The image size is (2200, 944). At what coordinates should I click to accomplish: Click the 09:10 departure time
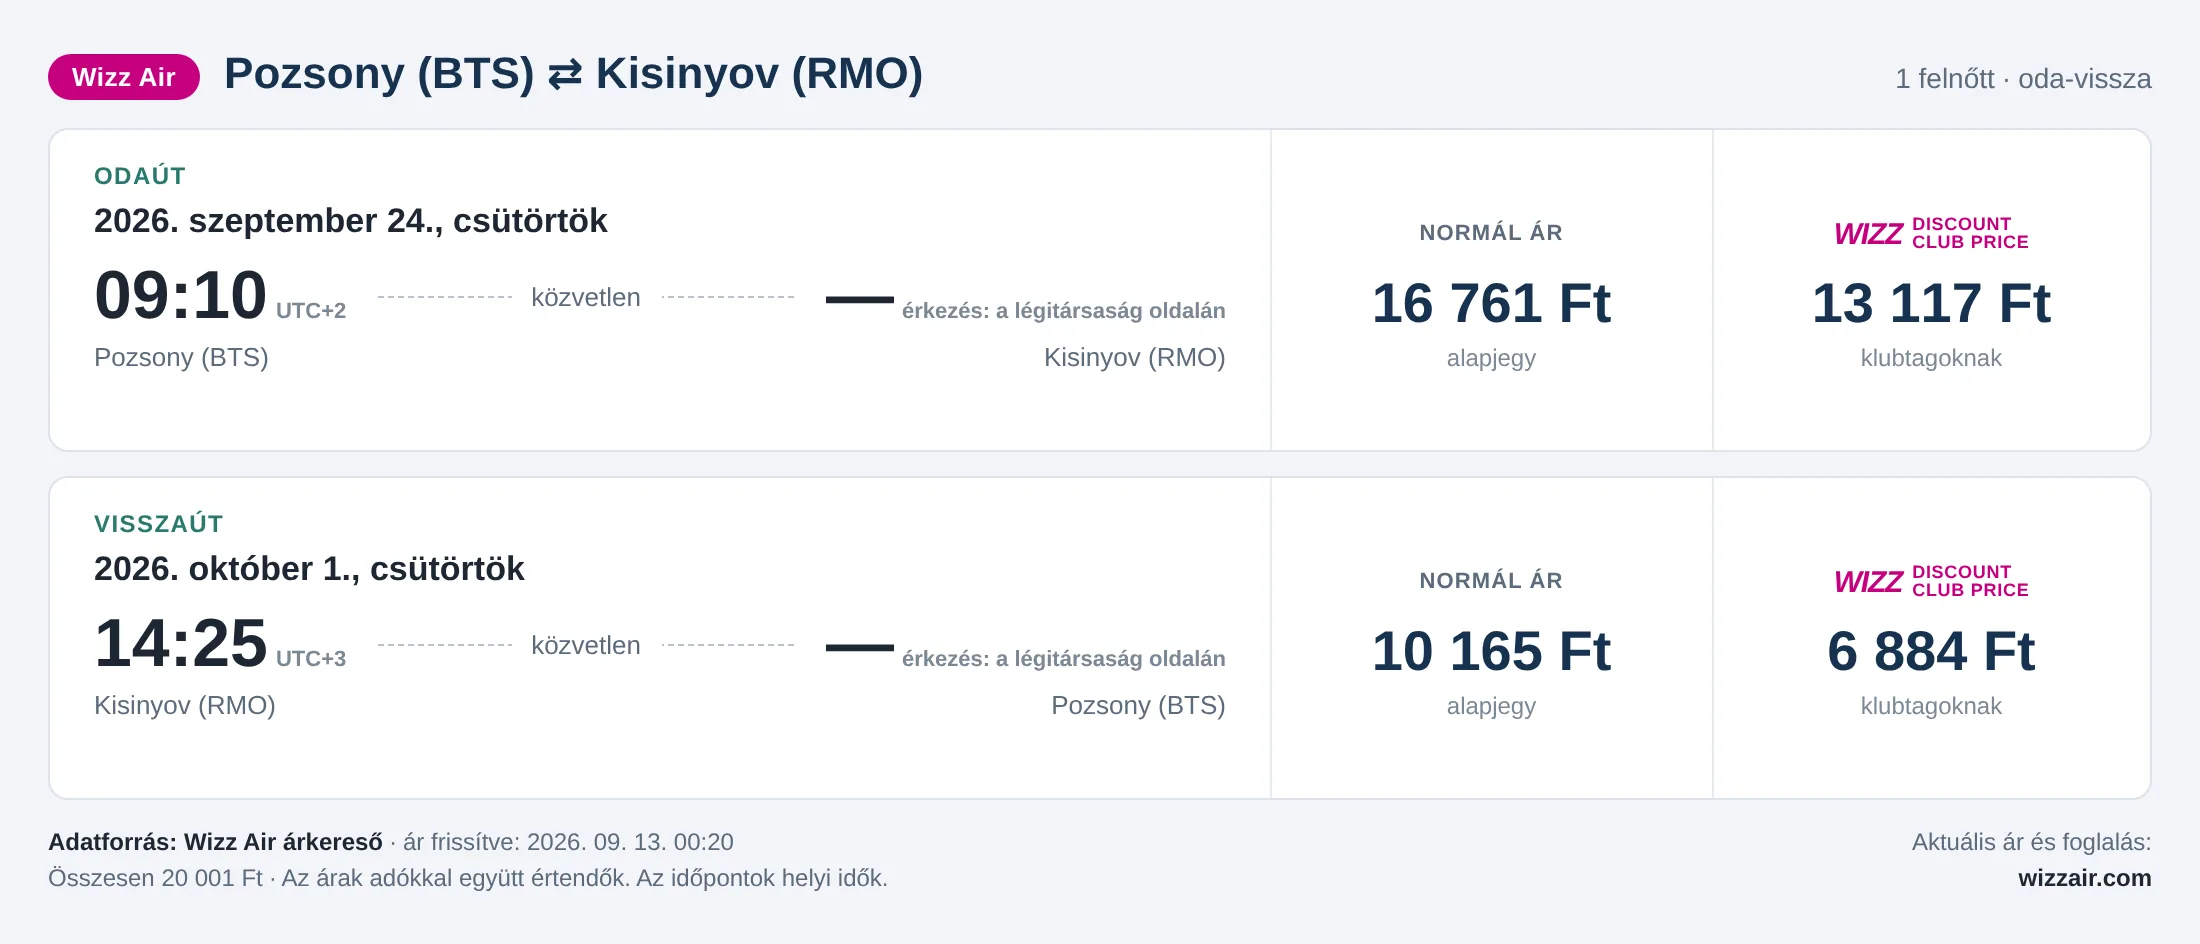[181, 296]
